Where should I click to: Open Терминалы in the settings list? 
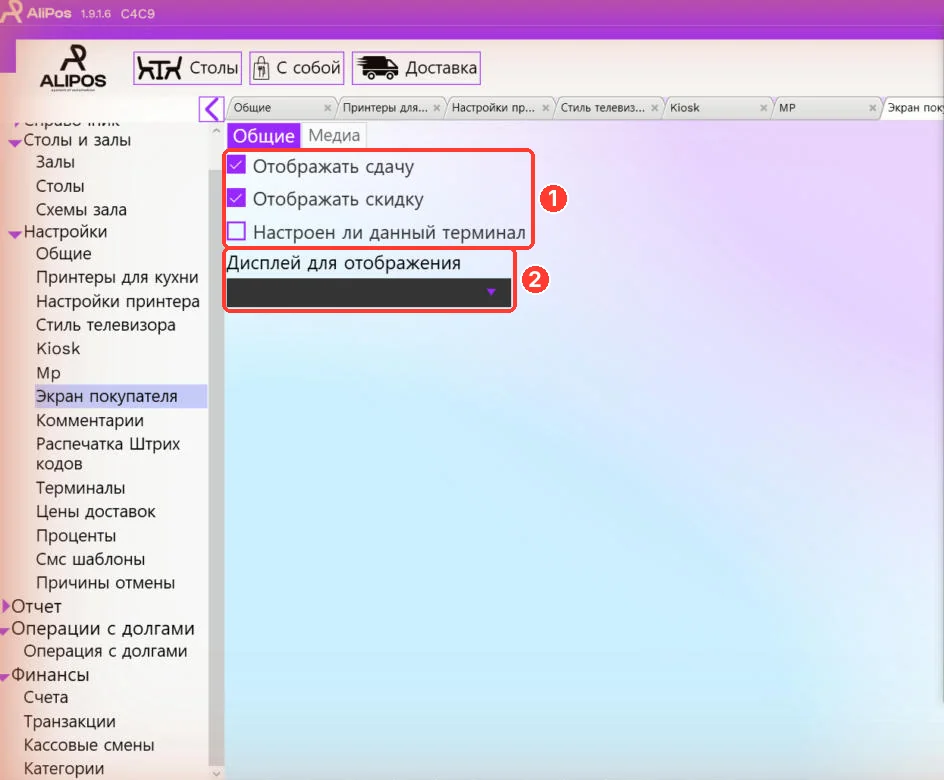point(81,488)
